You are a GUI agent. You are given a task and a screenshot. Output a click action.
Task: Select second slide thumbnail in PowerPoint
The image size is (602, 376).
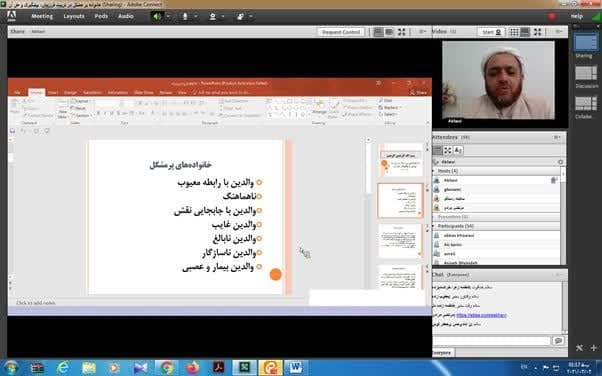coord(400,200)
